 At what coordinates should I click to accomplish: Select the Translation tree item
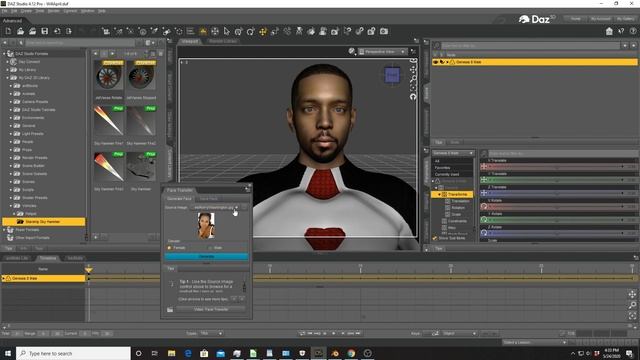(x=460, y=201)
